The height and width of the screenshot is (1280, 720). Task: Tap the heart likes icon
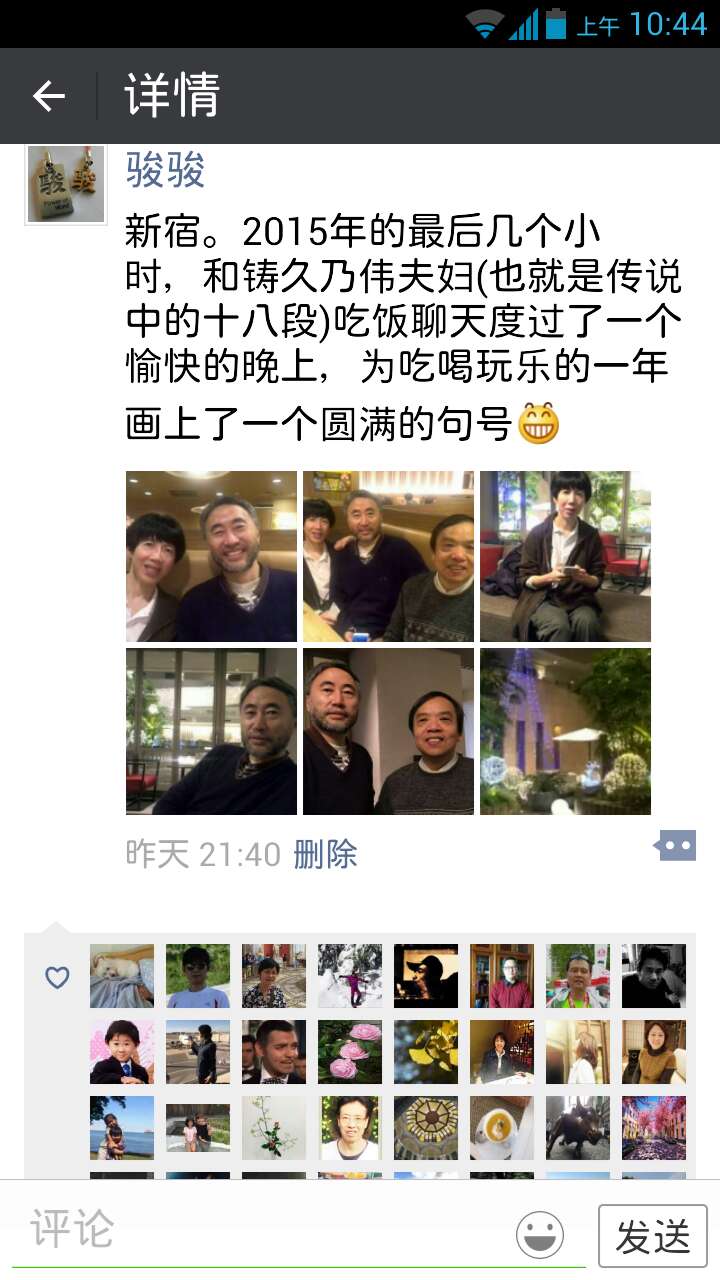pos(57,978)
